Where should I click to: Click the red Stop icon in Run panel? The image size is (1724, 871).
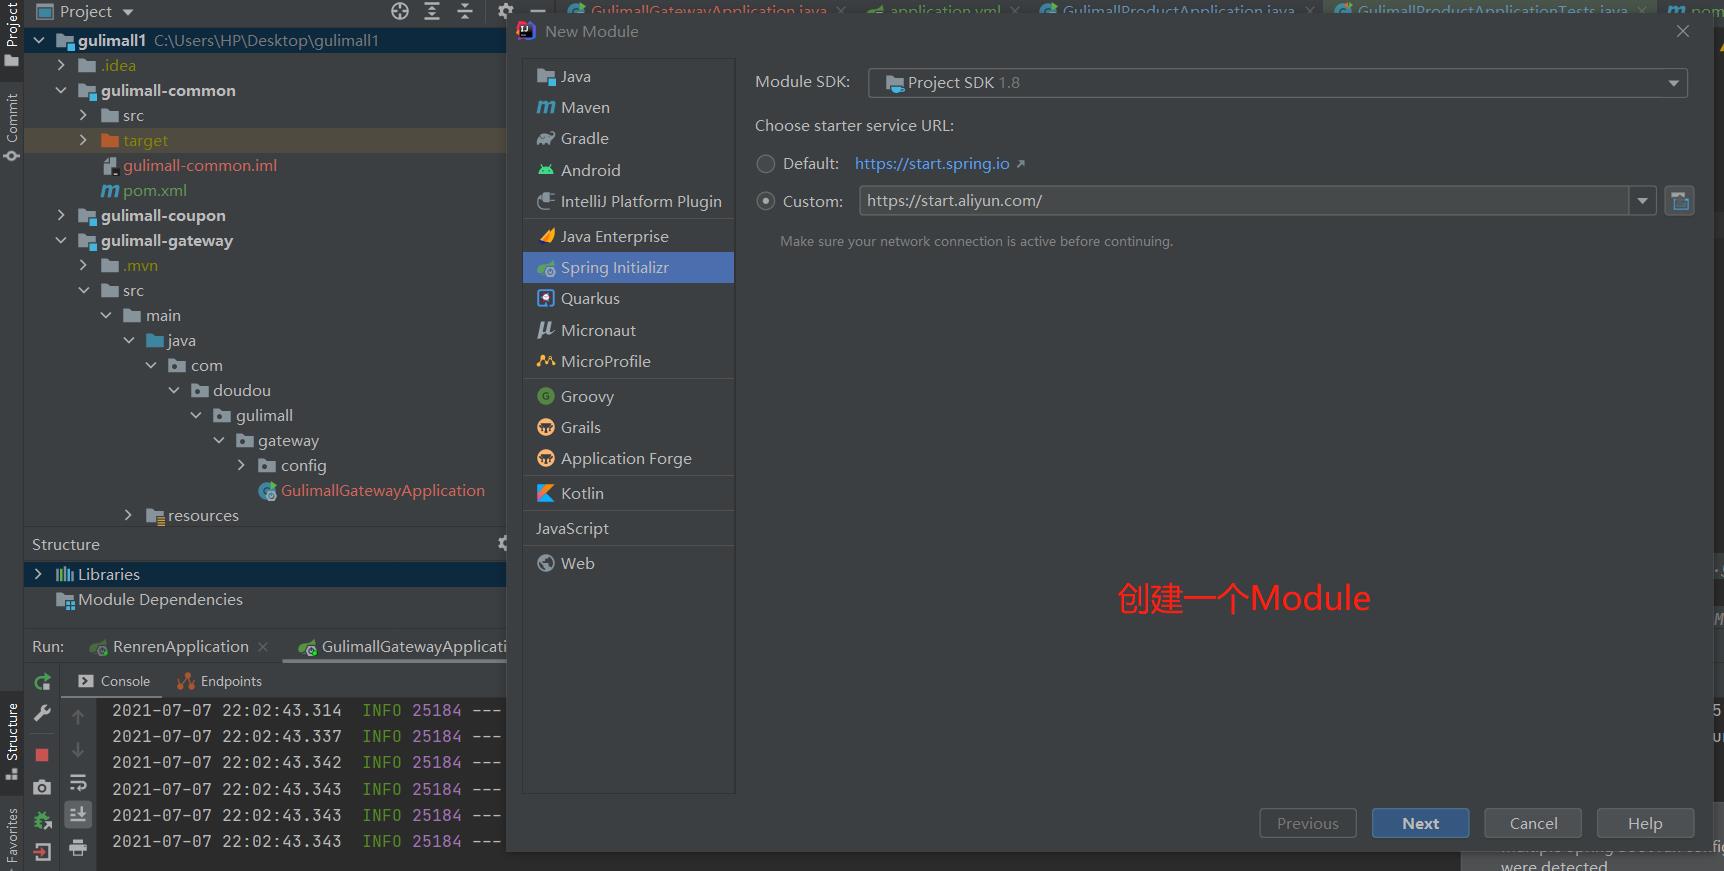pyautogui.click(x=42, y=755)
